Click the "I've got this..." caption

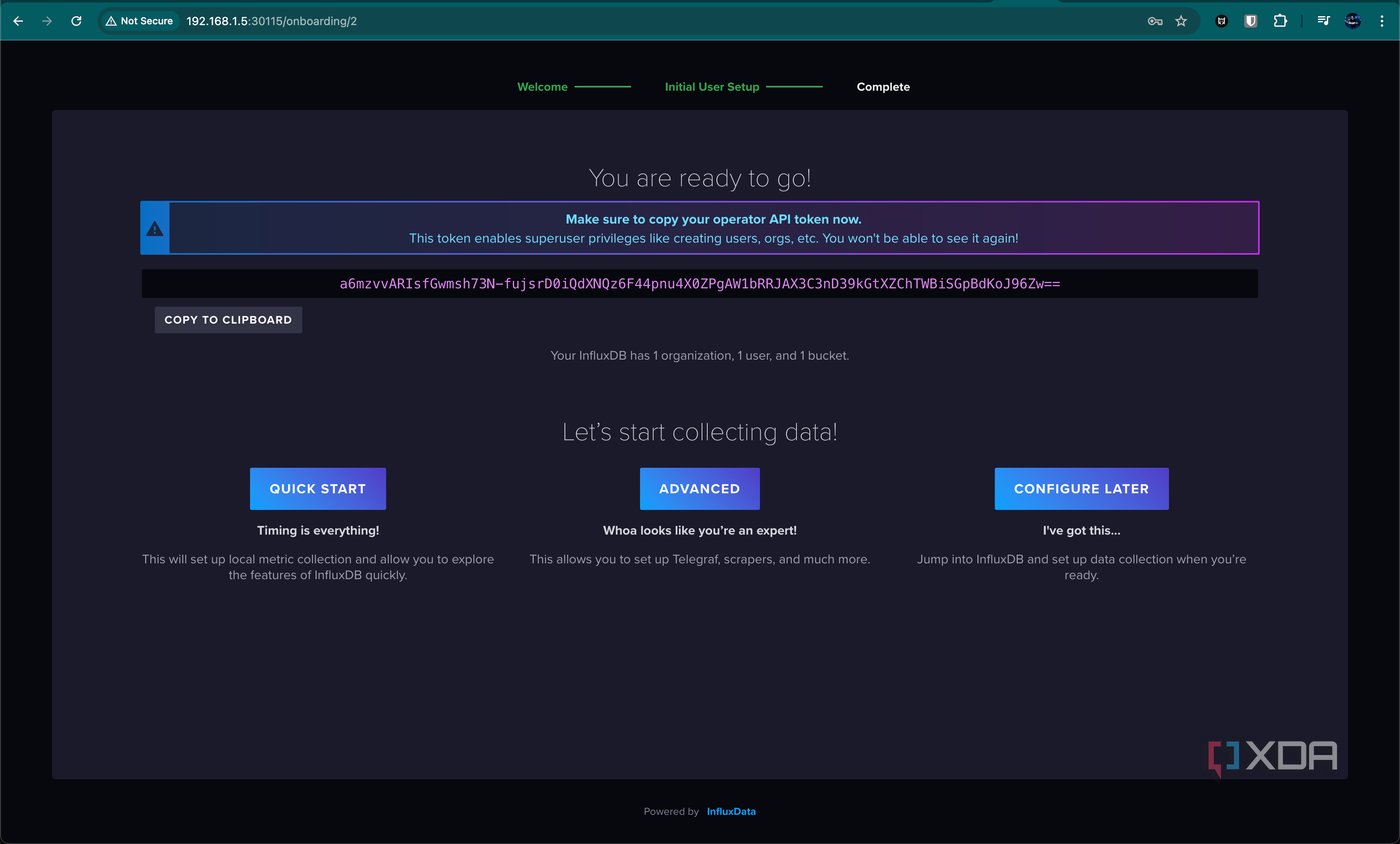(1081, 531)
